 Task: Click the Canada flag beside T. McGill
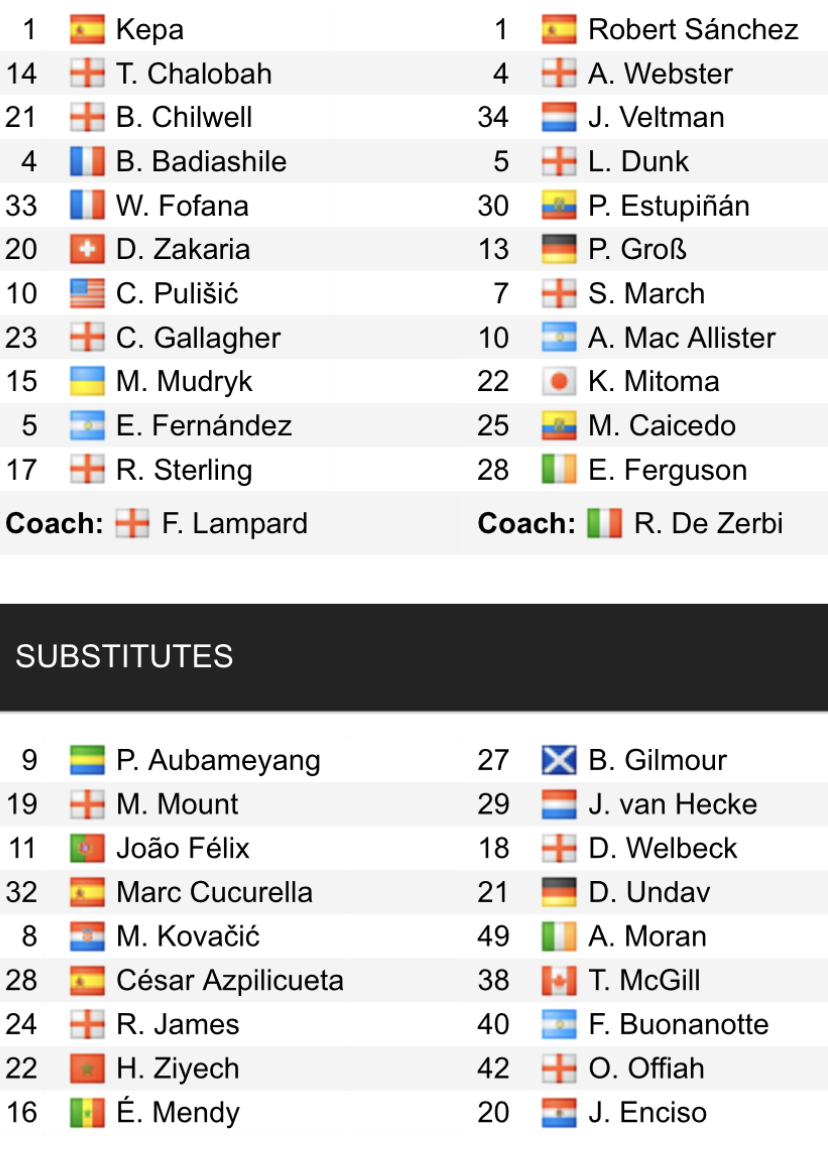559,980
